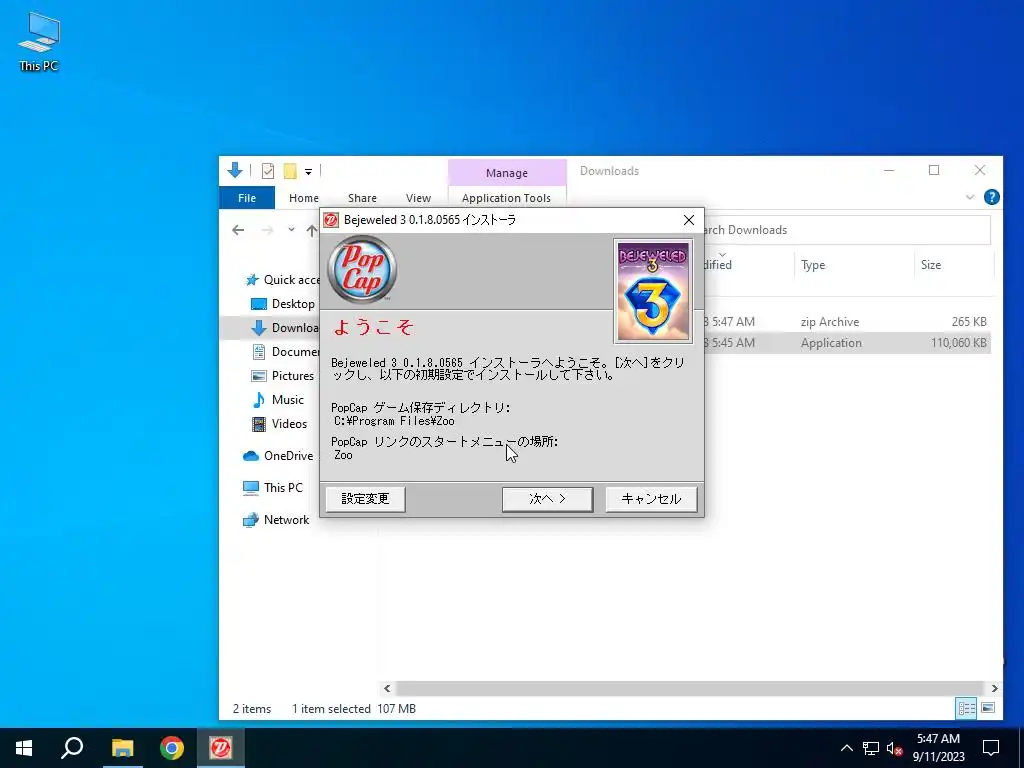Select Documents in navigation pane
This screenshot has width=1024, height=768.
(285, 352)
